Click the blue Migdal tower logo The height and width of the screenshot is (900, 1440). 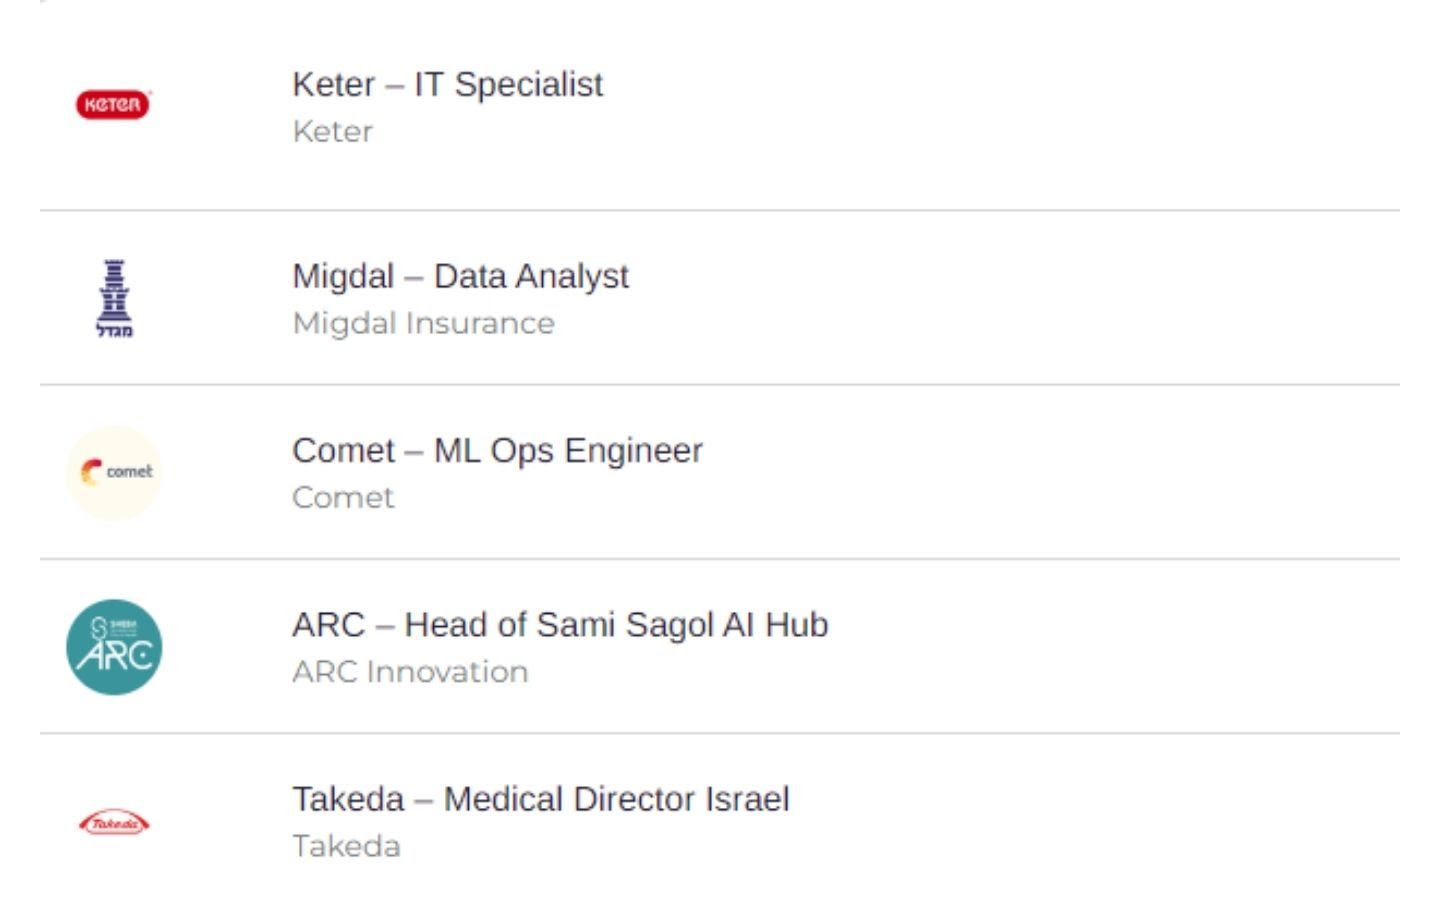[114, 298]
